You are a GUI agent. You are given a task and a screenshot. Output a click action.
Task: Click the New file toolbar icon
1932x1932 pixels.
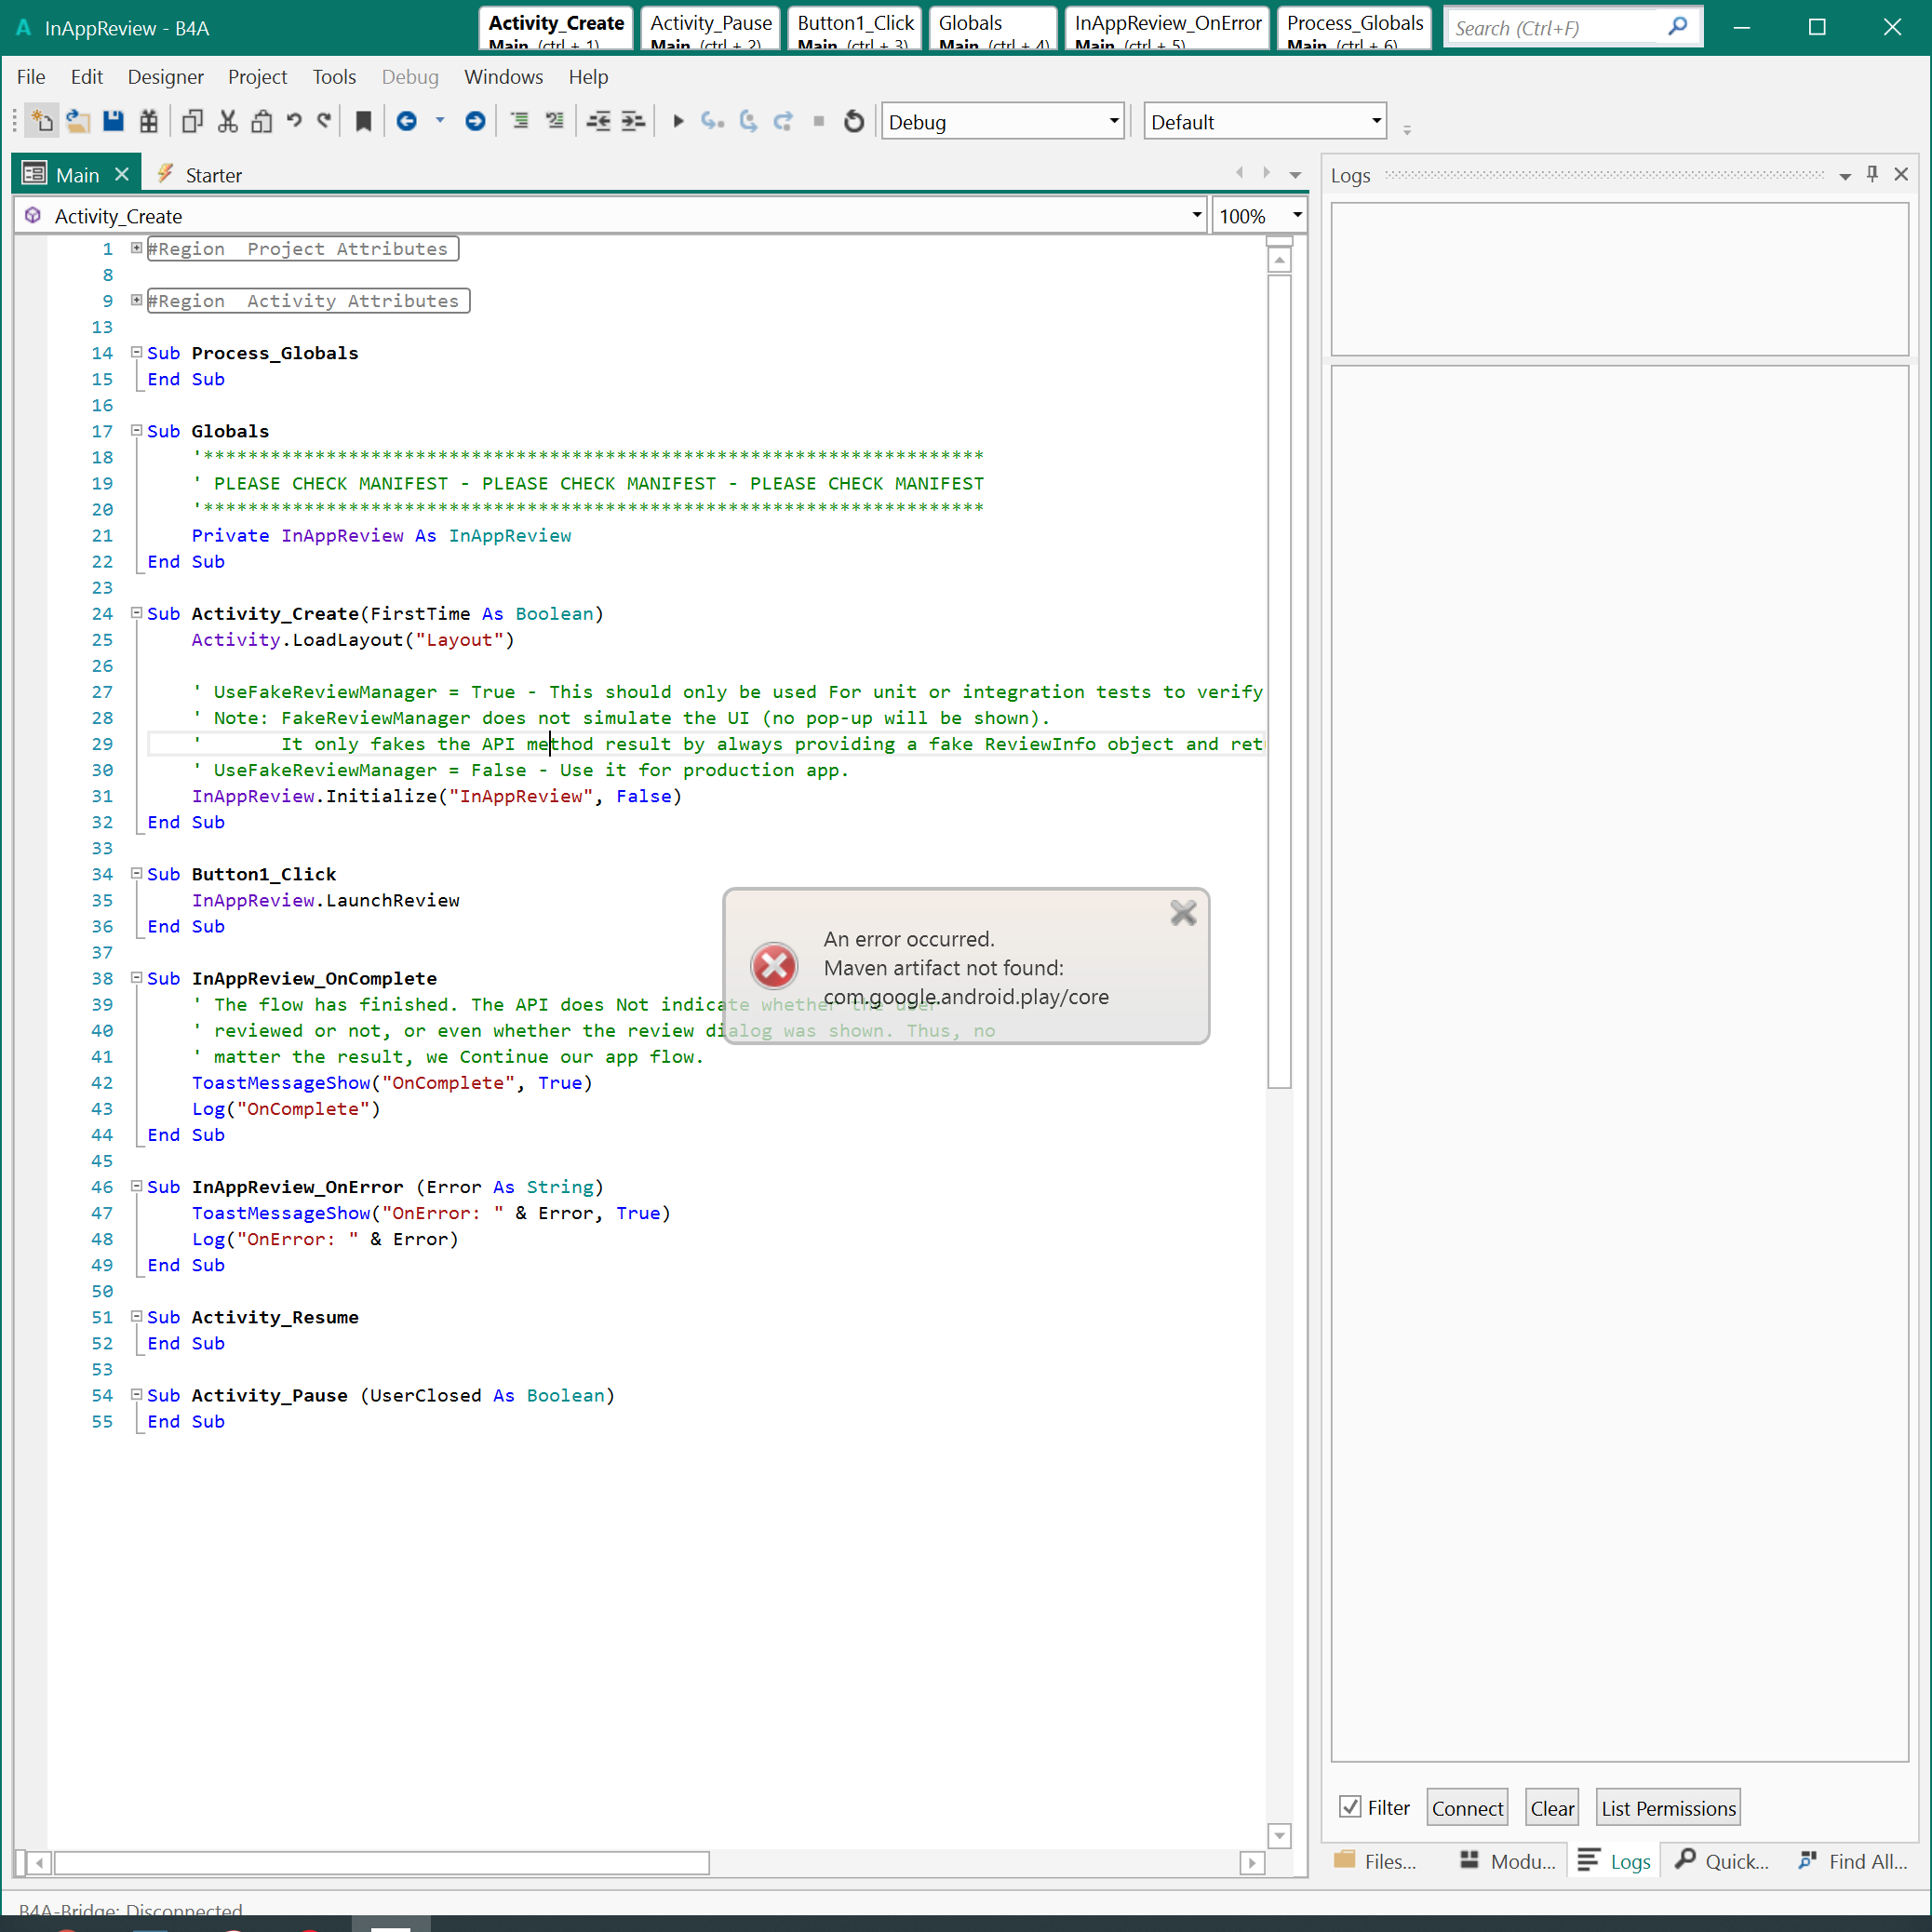tap(41, 121)
